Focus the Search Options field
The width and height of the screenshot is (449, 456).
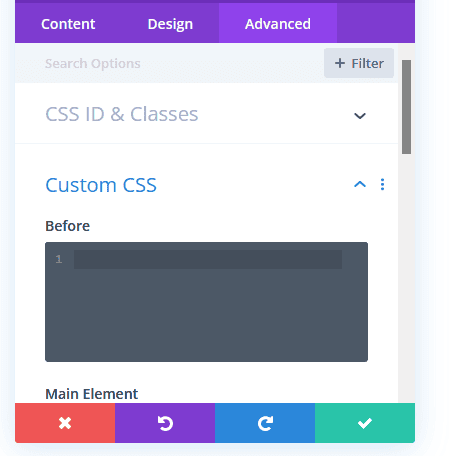point(167,63)
